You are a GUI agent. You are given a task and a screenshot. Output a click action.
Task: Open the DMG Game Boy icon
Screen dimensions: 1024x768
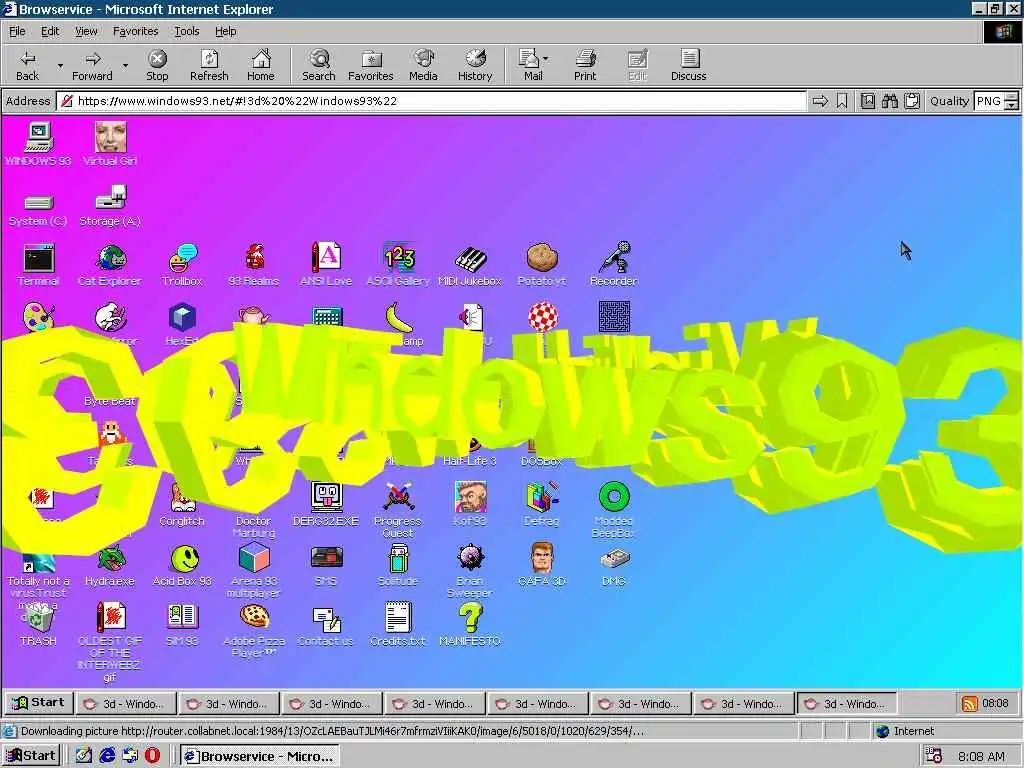coord(614,565)
